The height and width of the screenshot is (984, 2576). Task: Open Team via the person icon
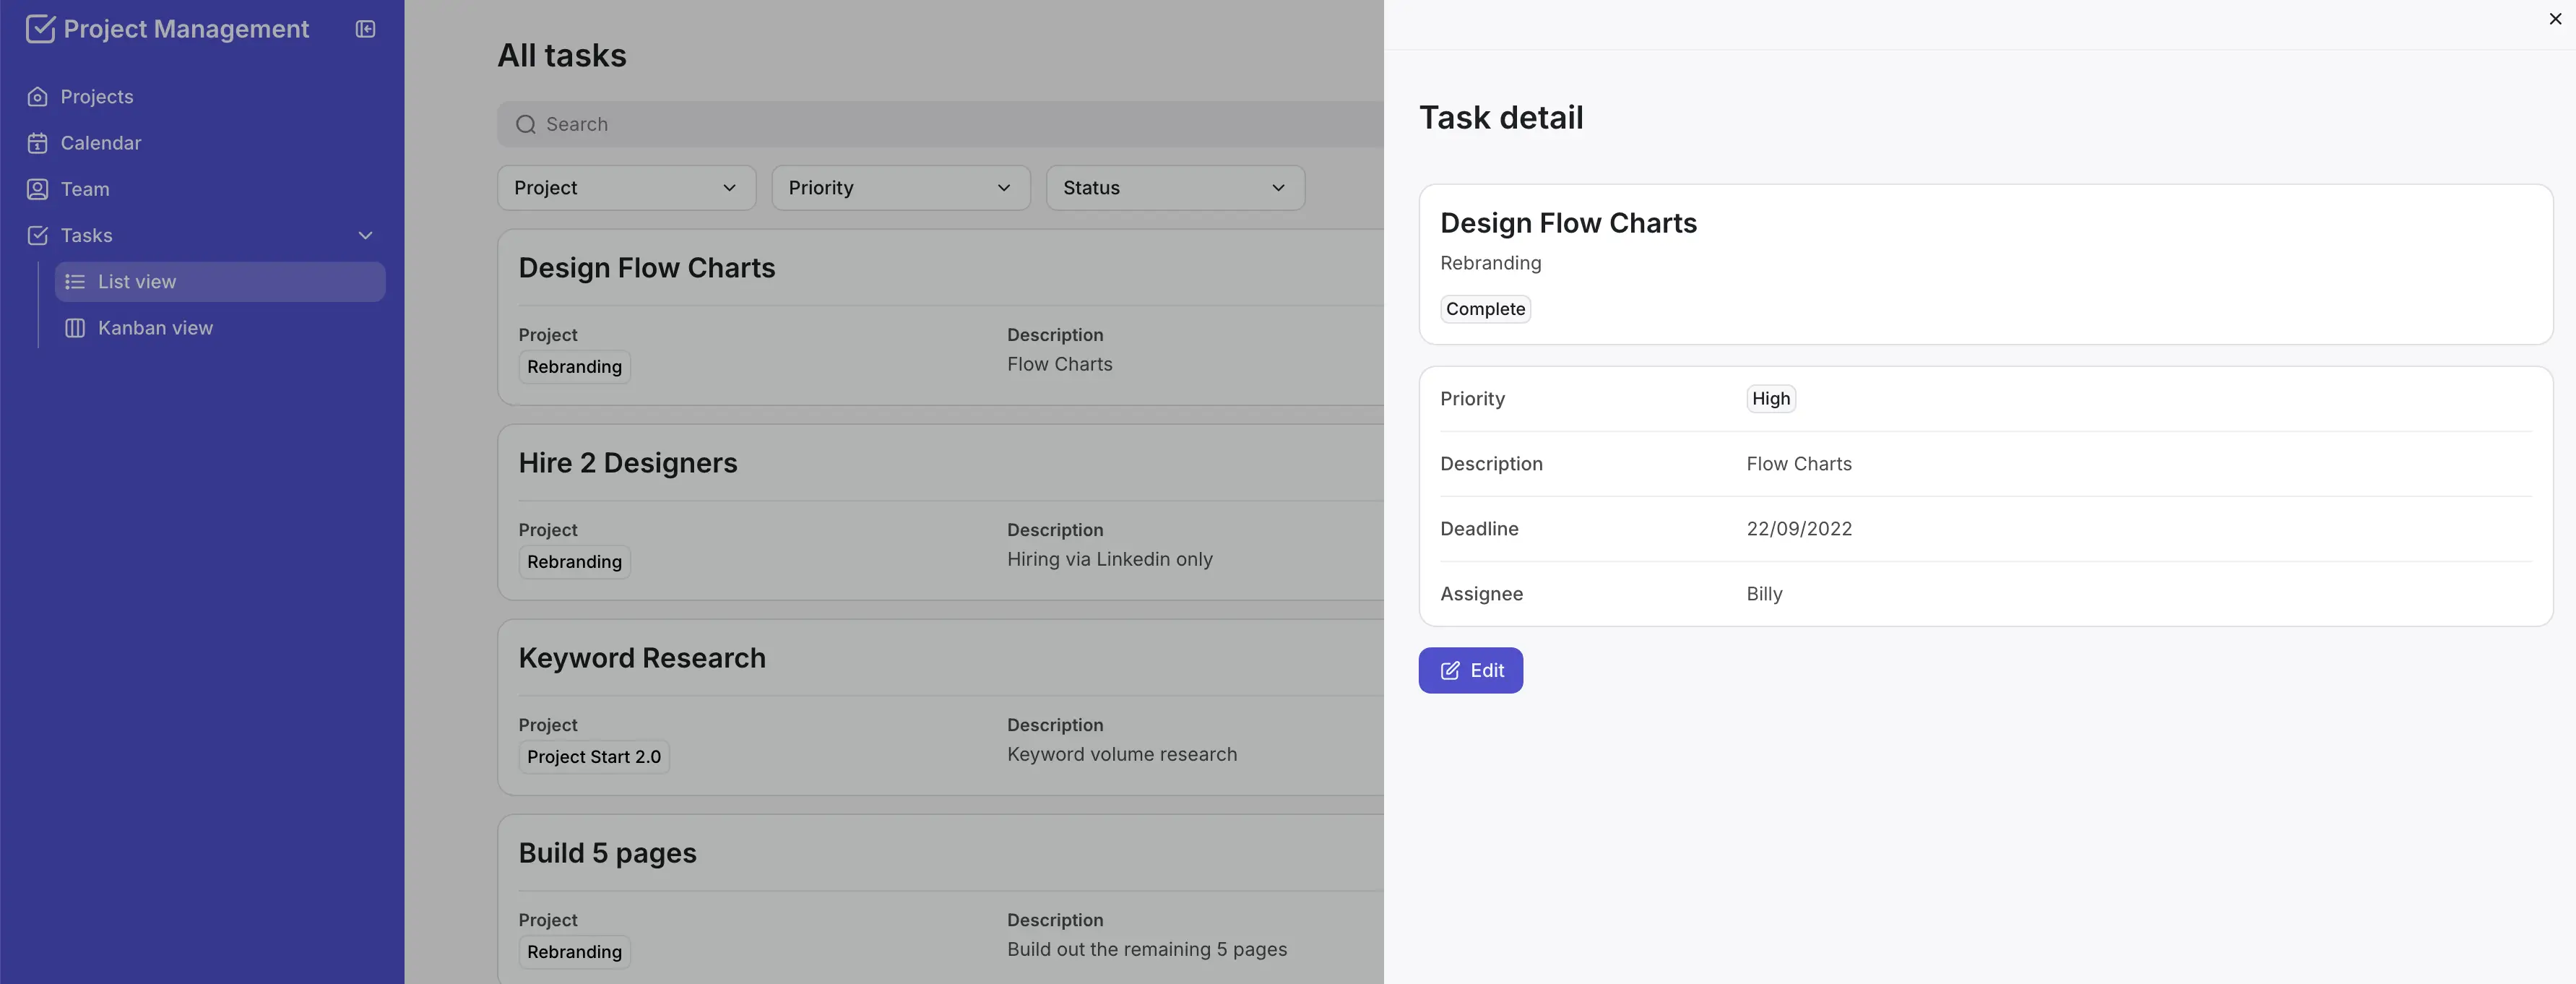[x=37, y=189]
